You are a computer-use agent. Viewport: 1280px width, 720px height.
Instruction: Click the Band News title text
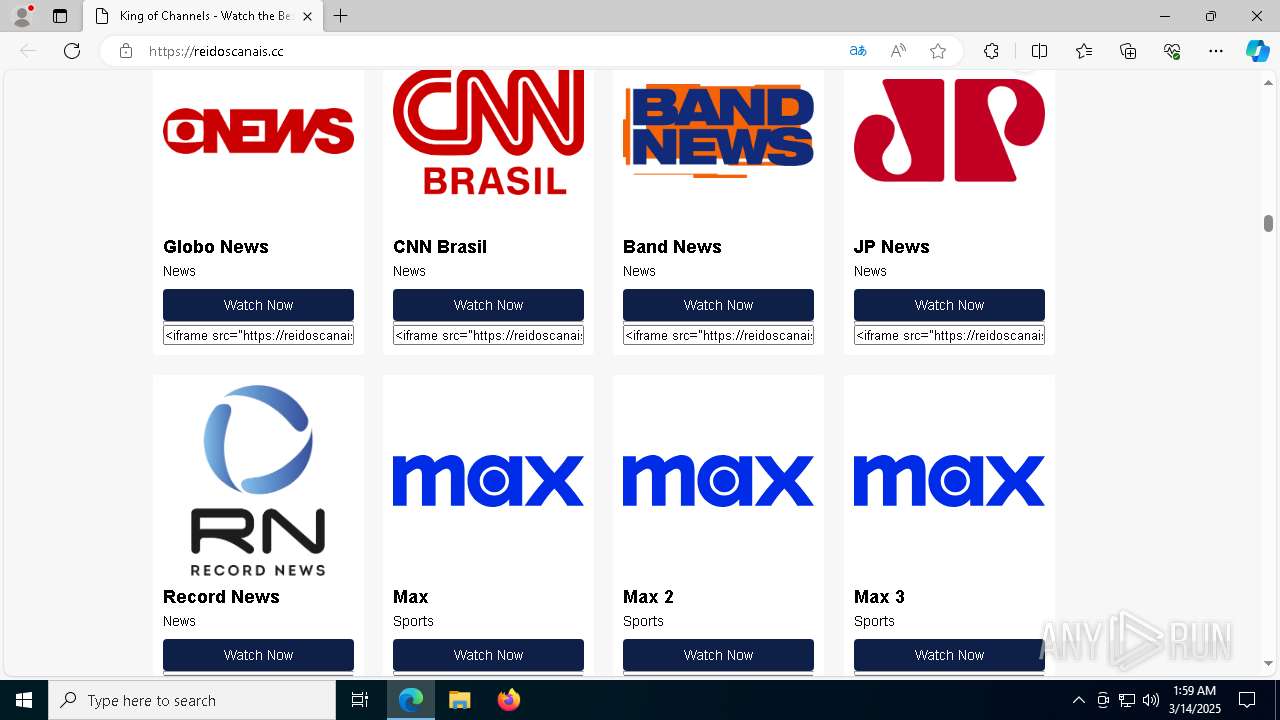pyautogui.click(x=672, y=247)
